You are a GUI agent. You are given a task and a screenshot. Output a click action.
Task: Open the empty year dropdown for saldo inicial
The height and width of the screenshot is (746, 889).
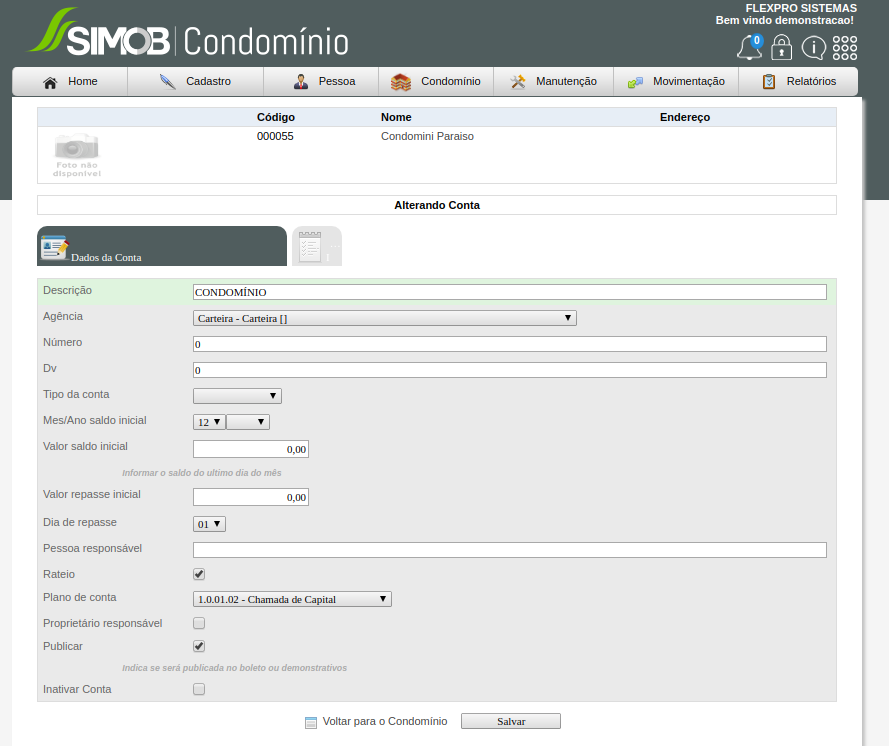[248, 422]
